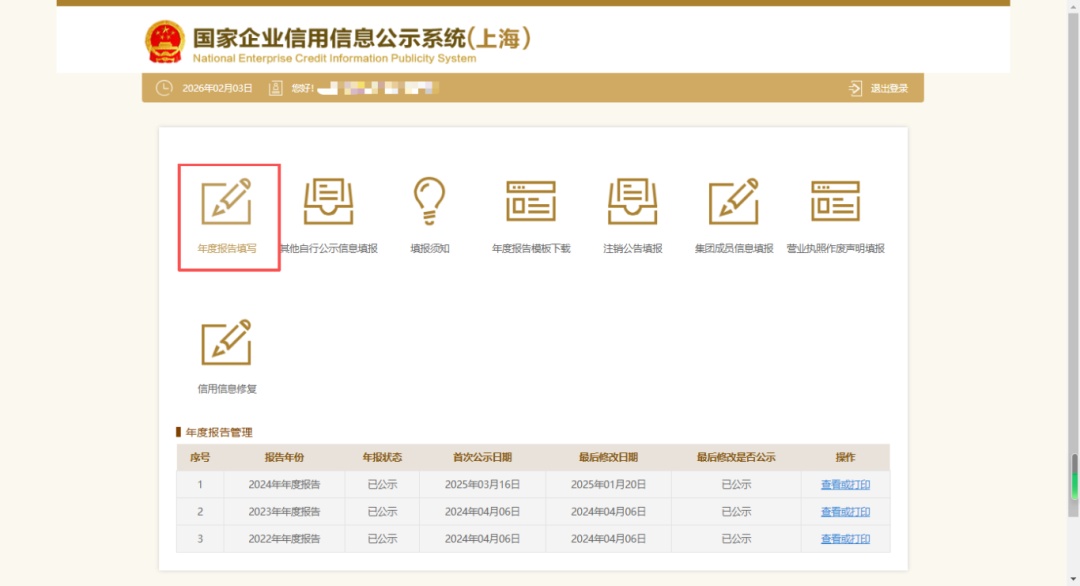1080x586 pixels.
Task: Click the 报告年份 column header
Action: point(284,457)
